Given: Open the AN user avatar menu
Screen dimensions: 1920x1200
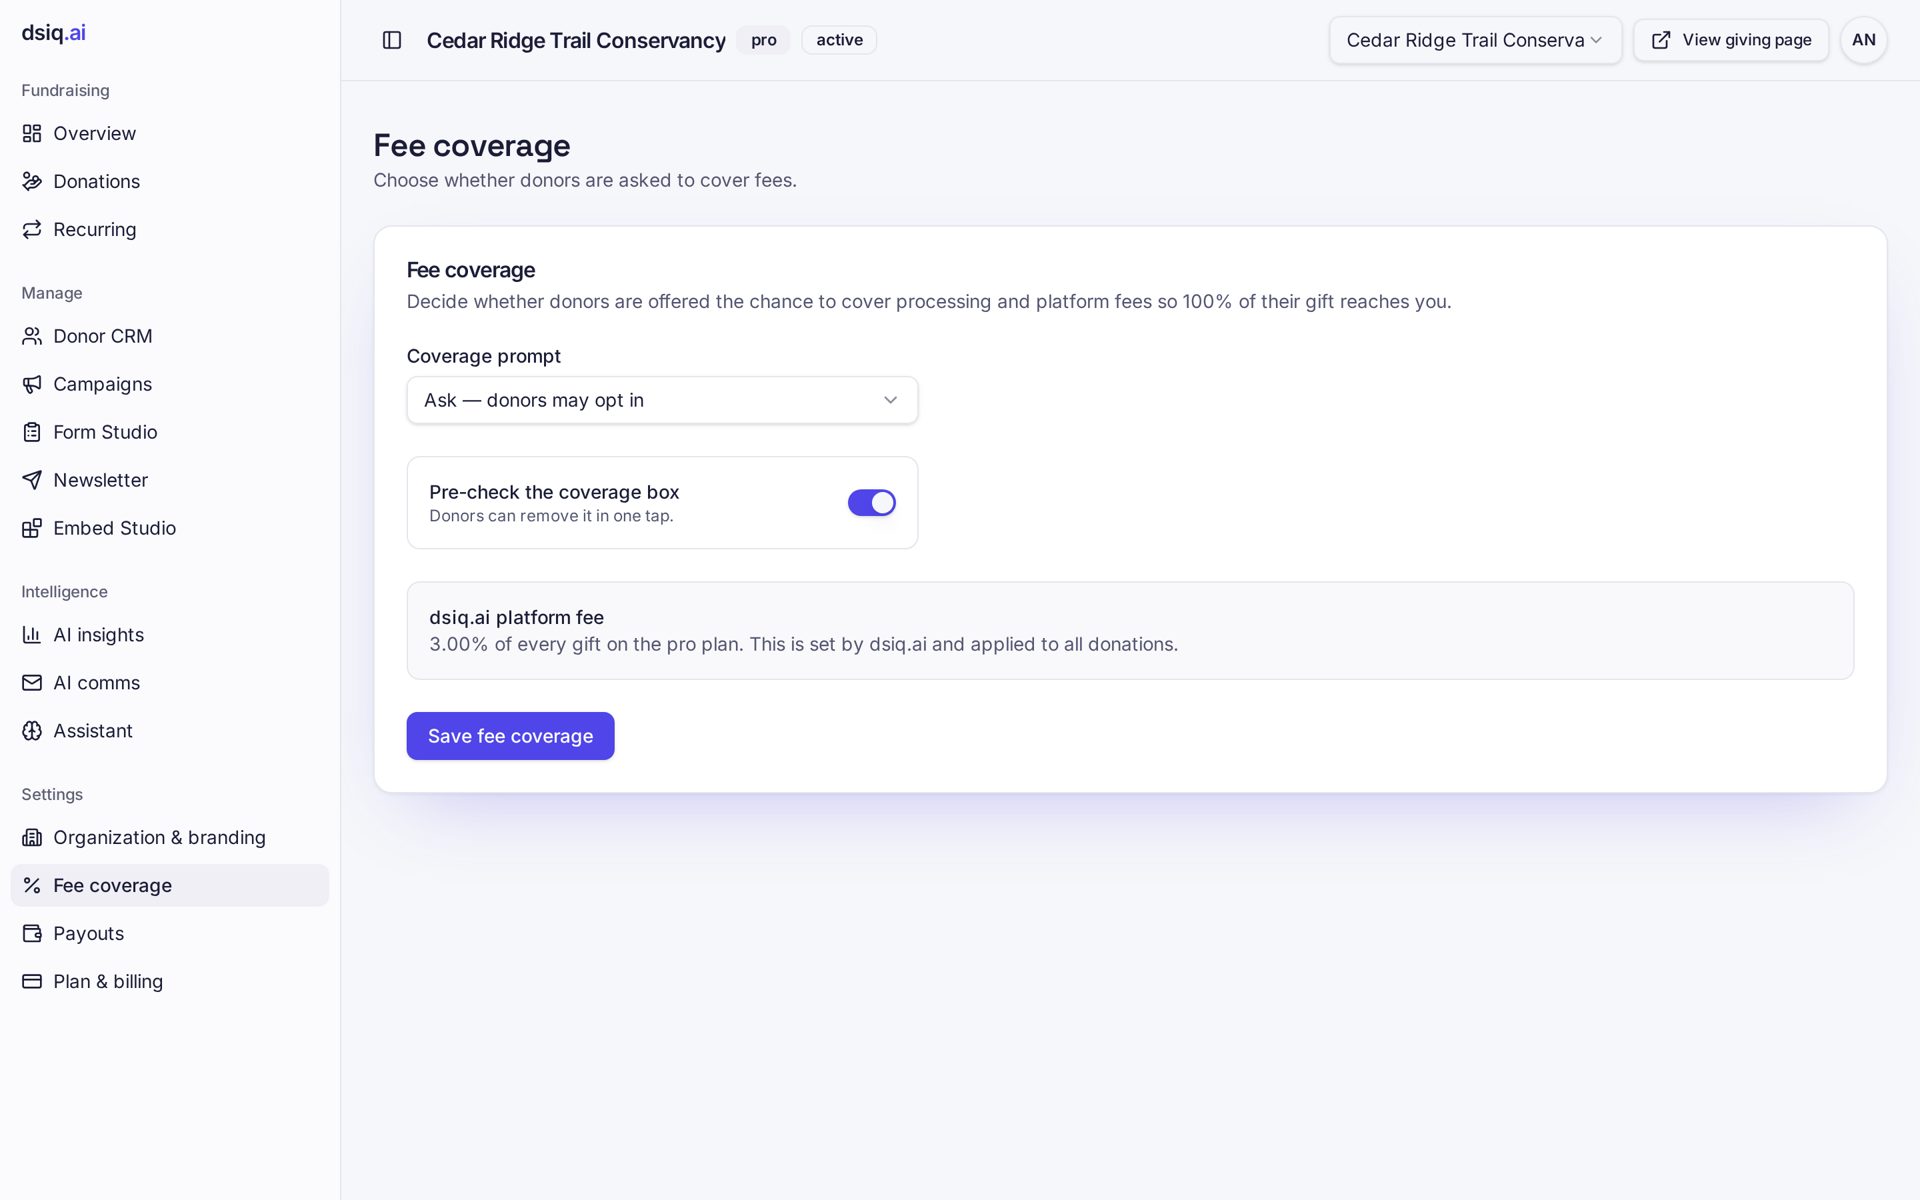Looking at the screenshot, I should (1864, 40).
